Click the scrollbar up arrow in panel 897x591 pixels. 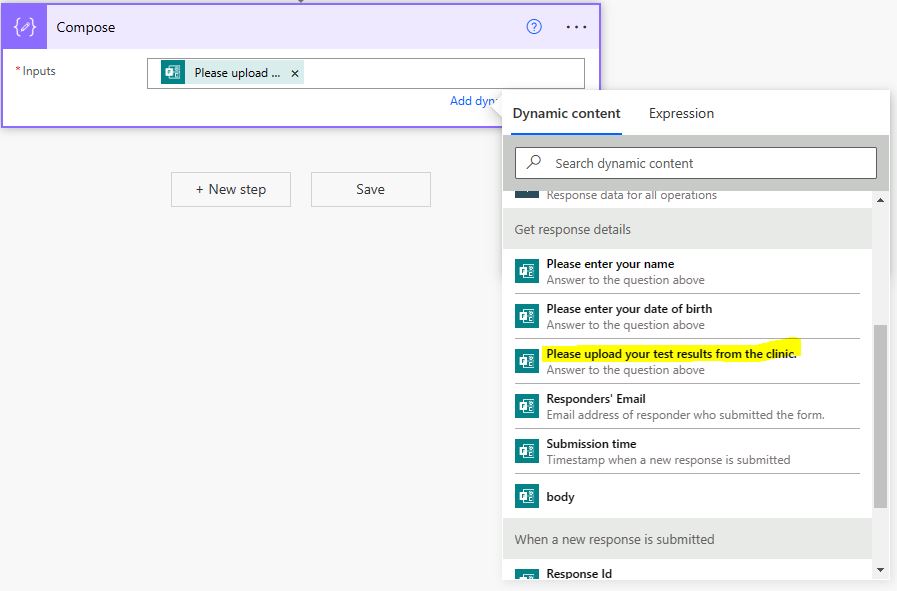880,200
